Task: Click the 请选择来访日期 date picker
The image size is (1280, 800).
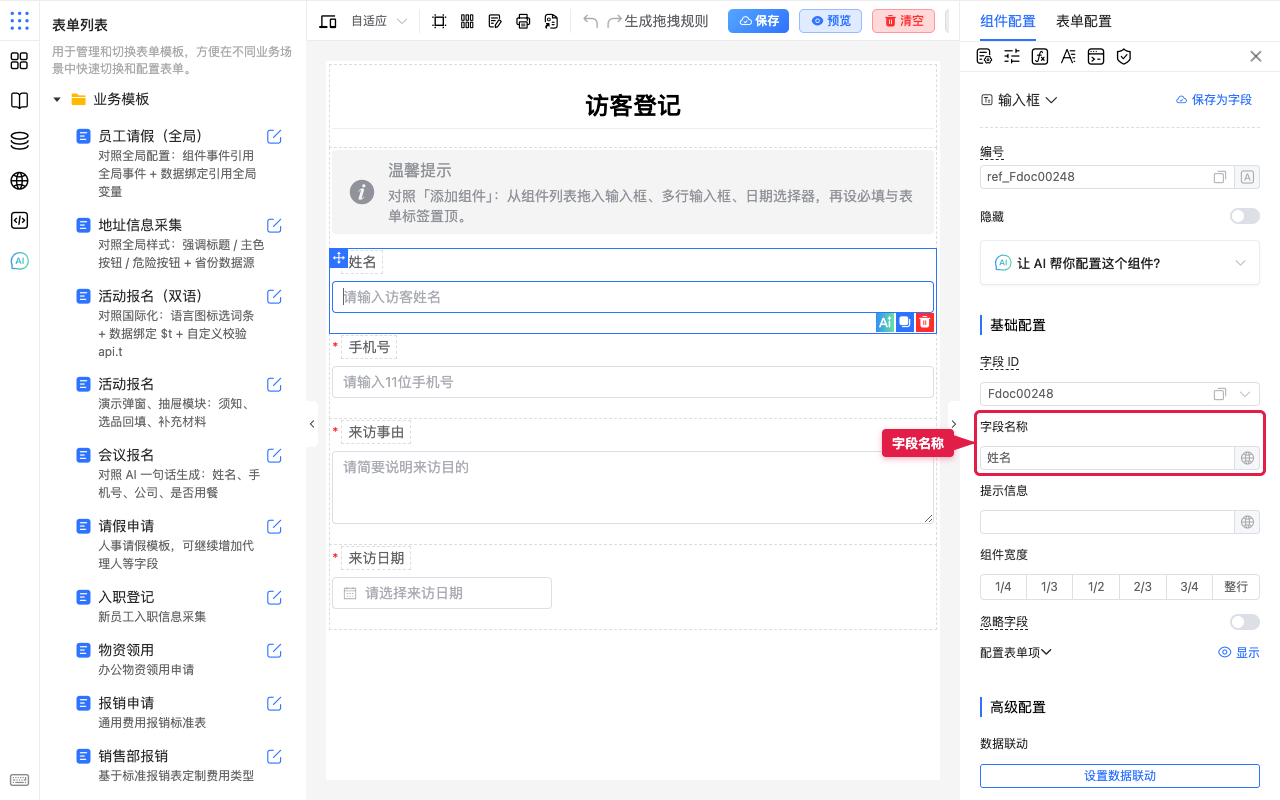Action: (442, 593)
